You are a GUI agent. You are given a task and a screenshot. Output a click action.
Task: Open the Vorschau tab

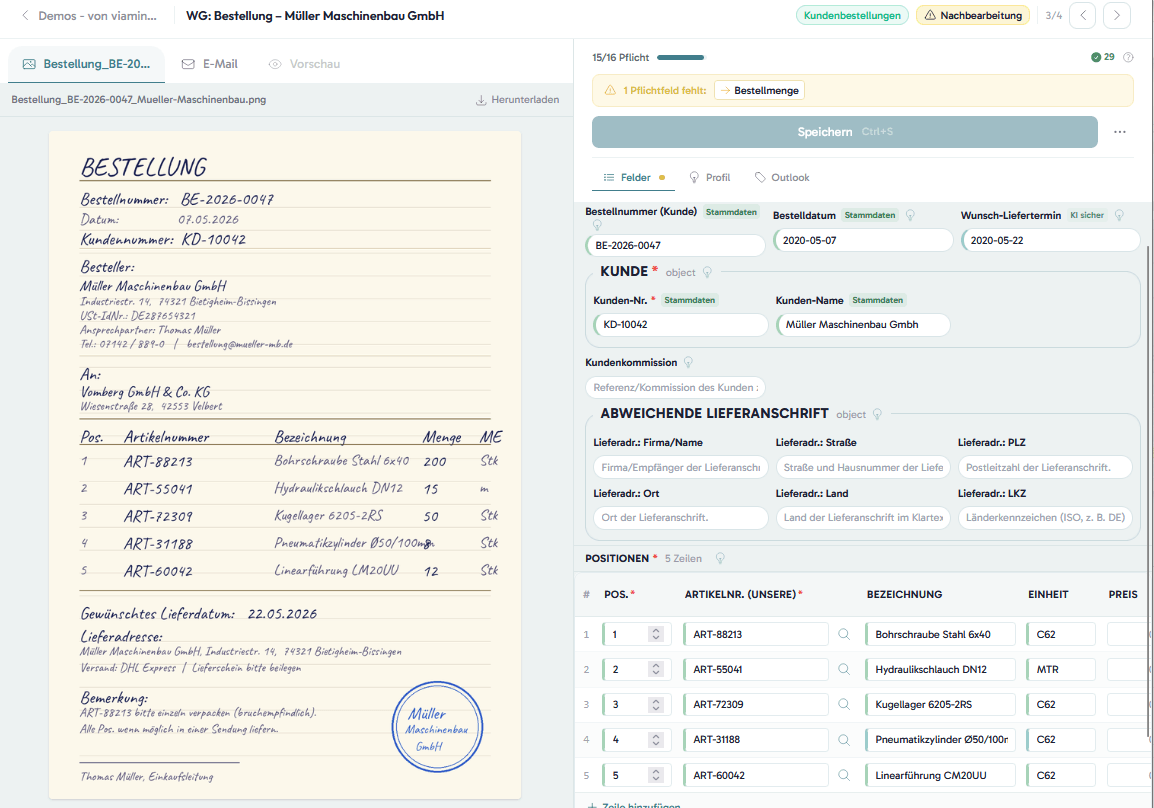click(304, 64)
